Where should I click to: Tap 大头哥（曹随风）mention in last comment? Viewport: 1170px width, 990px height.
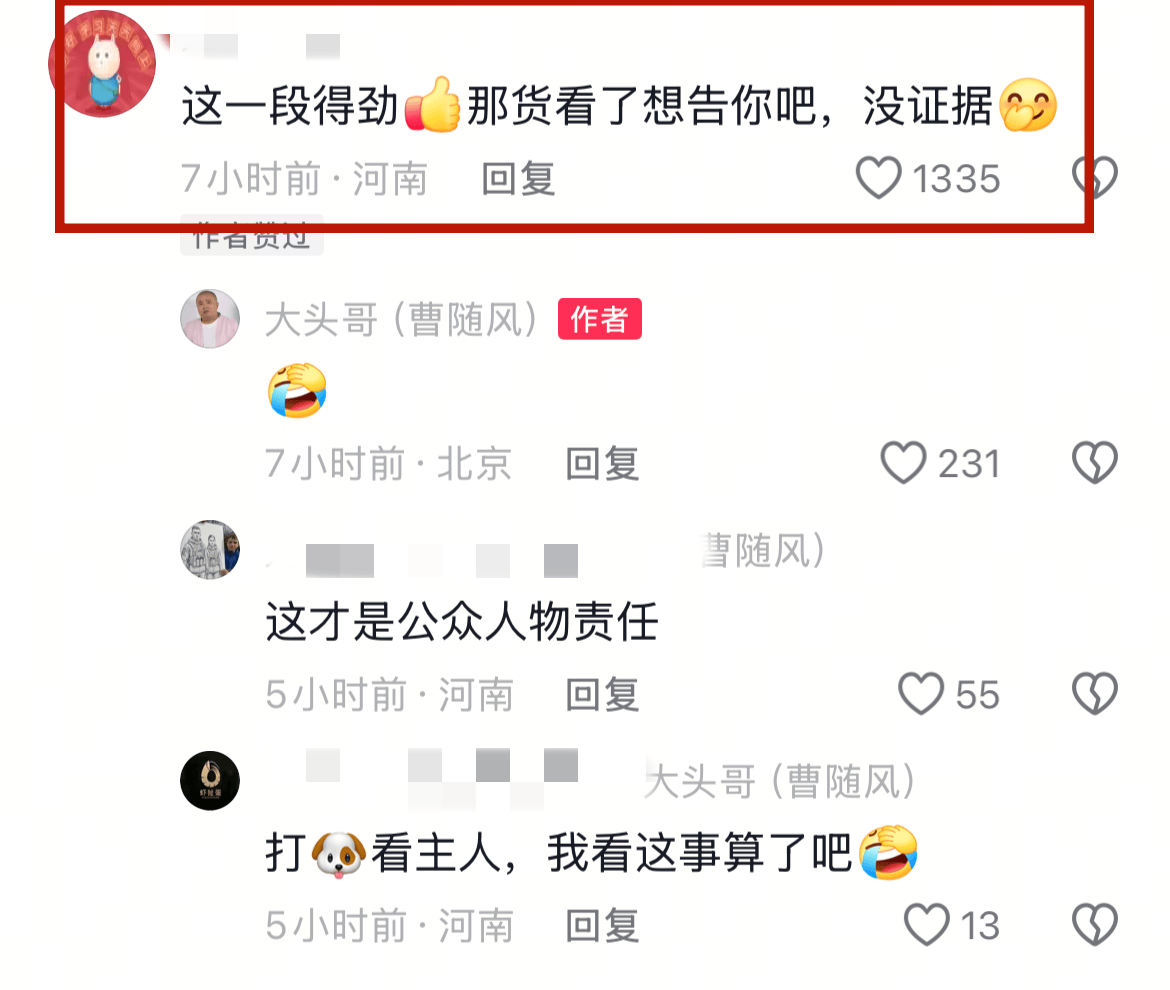[780, 781]
